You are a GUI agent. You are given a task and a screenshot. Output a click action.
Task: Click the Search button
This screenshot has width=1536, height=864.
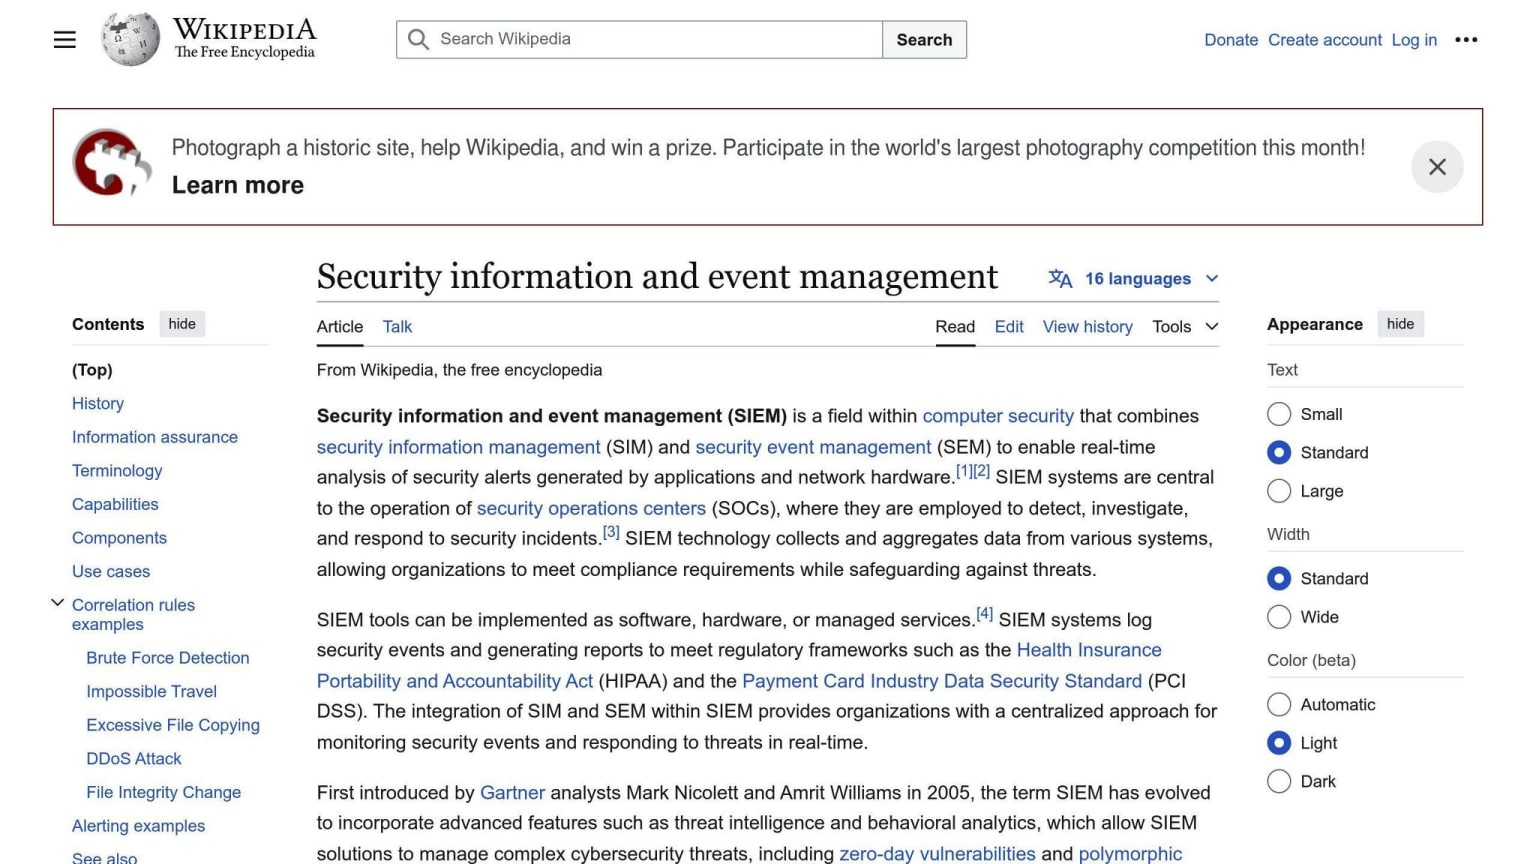(924, 40)
